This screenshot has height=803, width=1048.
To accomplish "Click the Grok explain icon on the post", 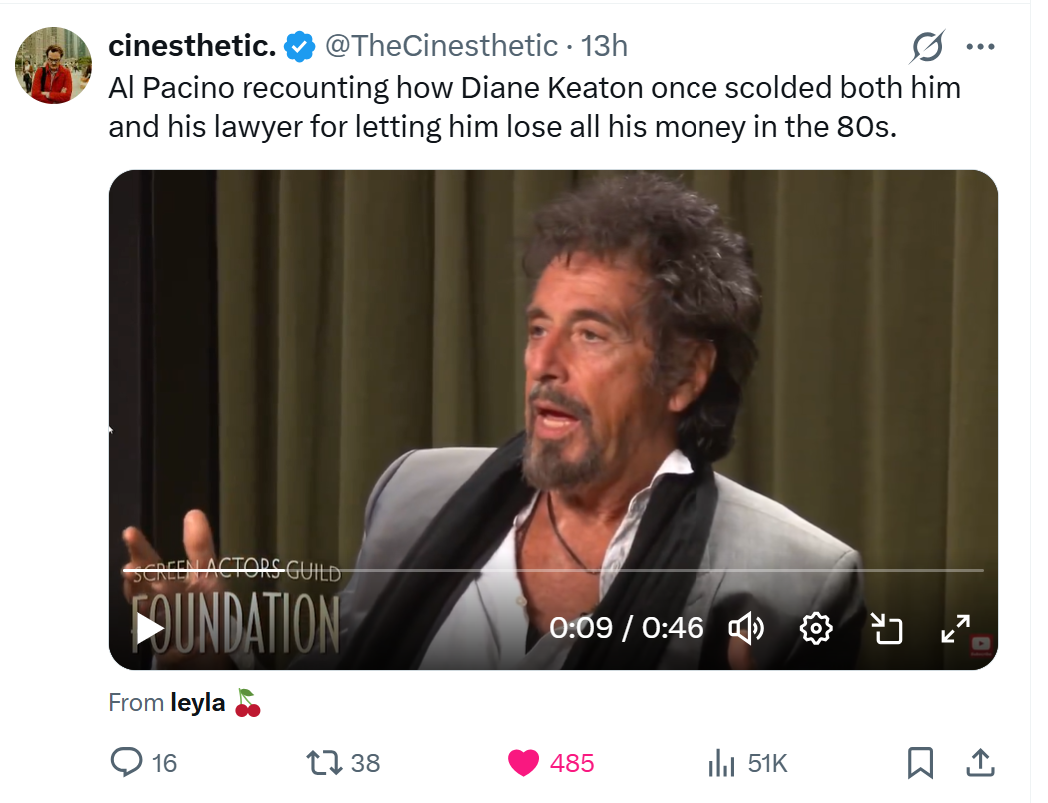I will [927, 46].
